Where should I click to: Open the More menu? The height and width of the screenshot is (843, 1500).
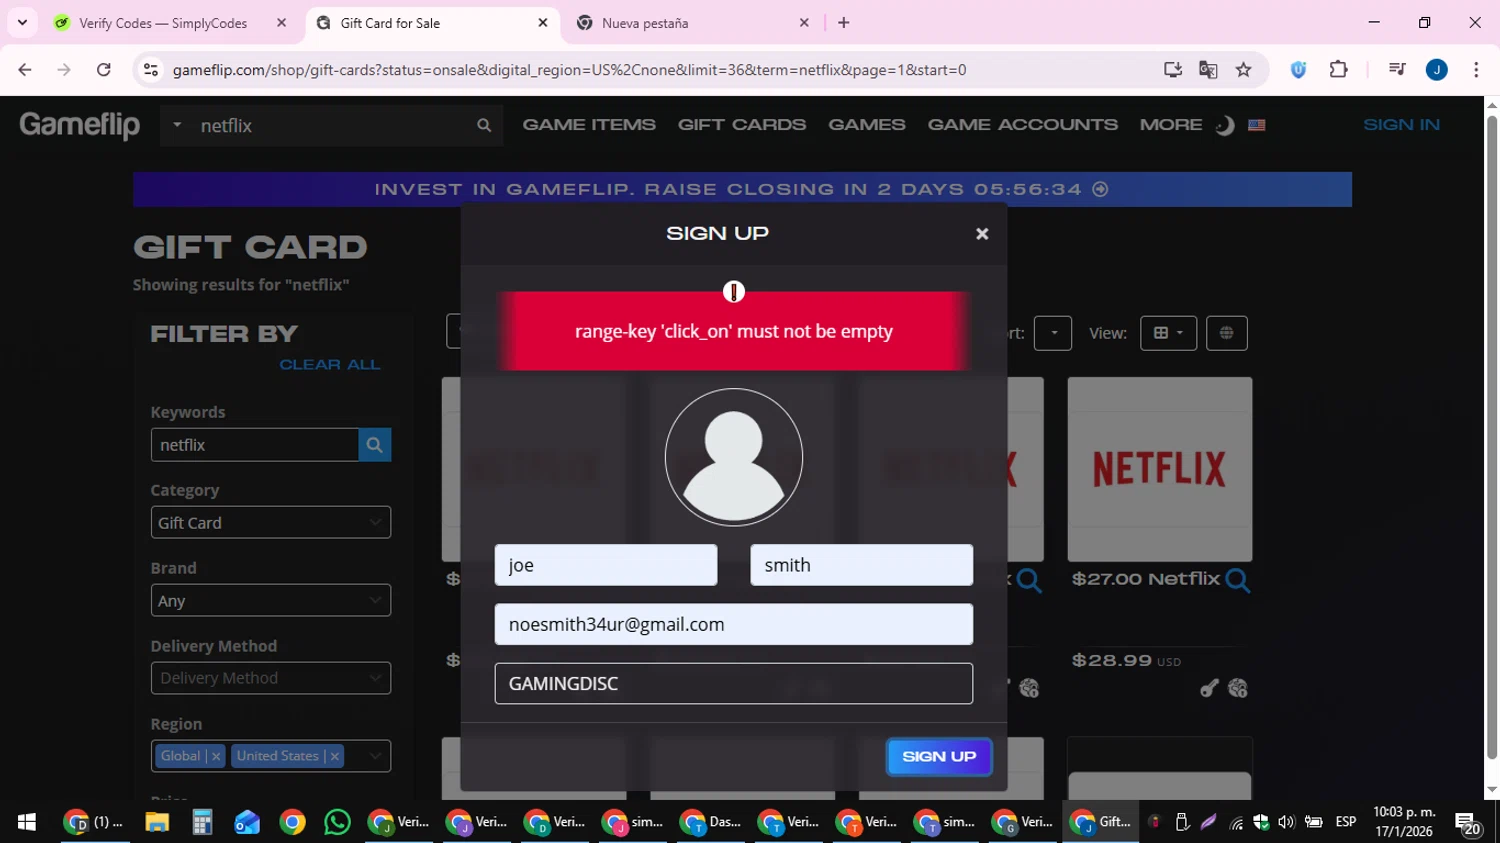1171,125
